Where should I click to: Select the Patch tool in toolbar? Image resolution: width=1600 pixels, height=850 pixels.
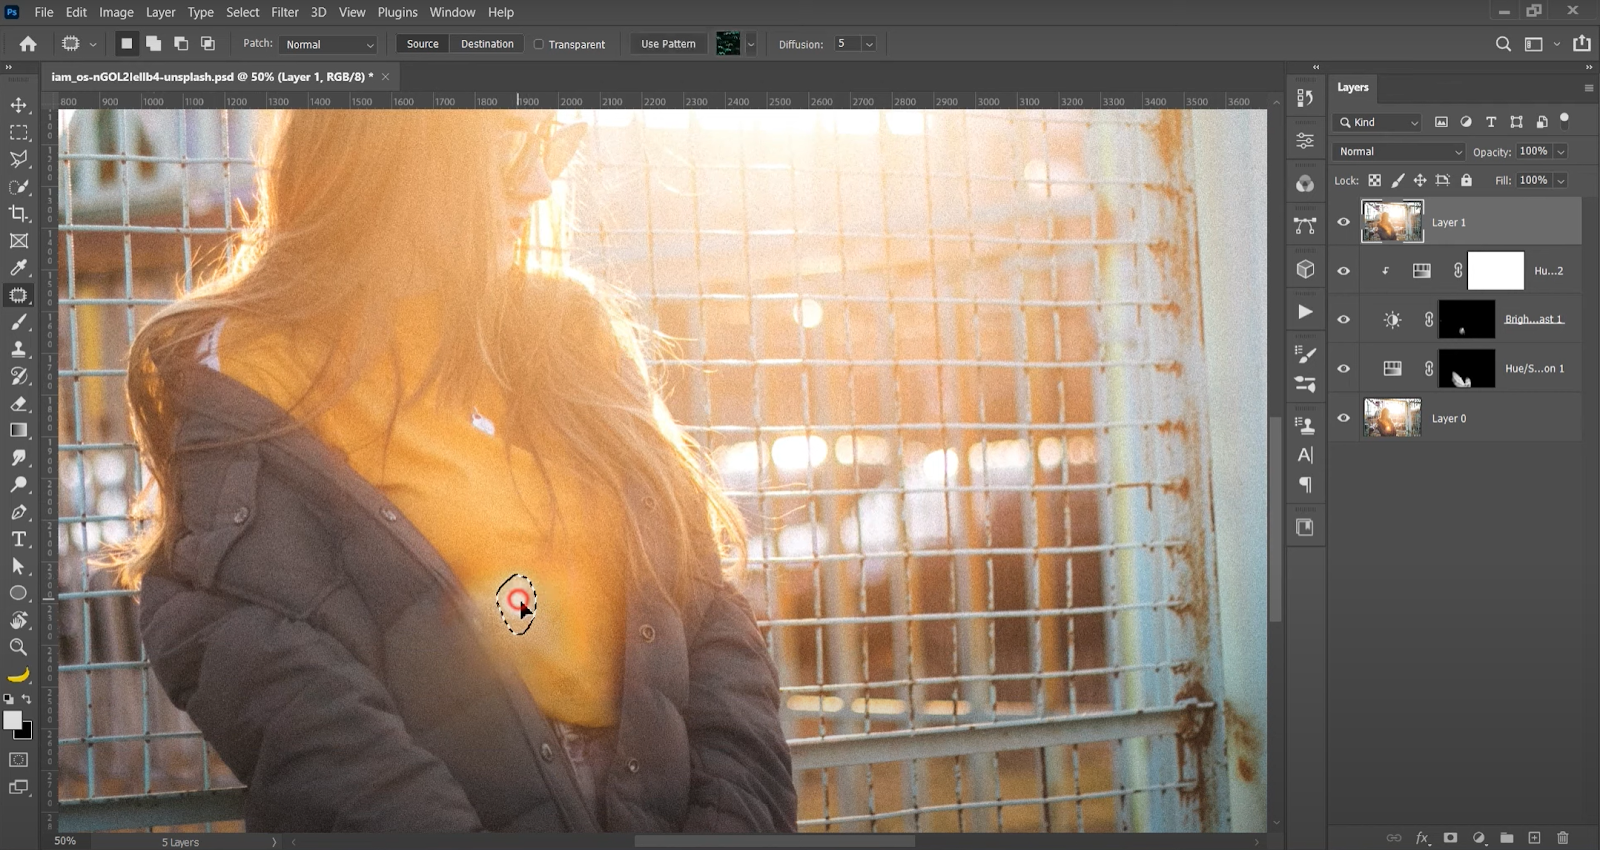point(19,295)
